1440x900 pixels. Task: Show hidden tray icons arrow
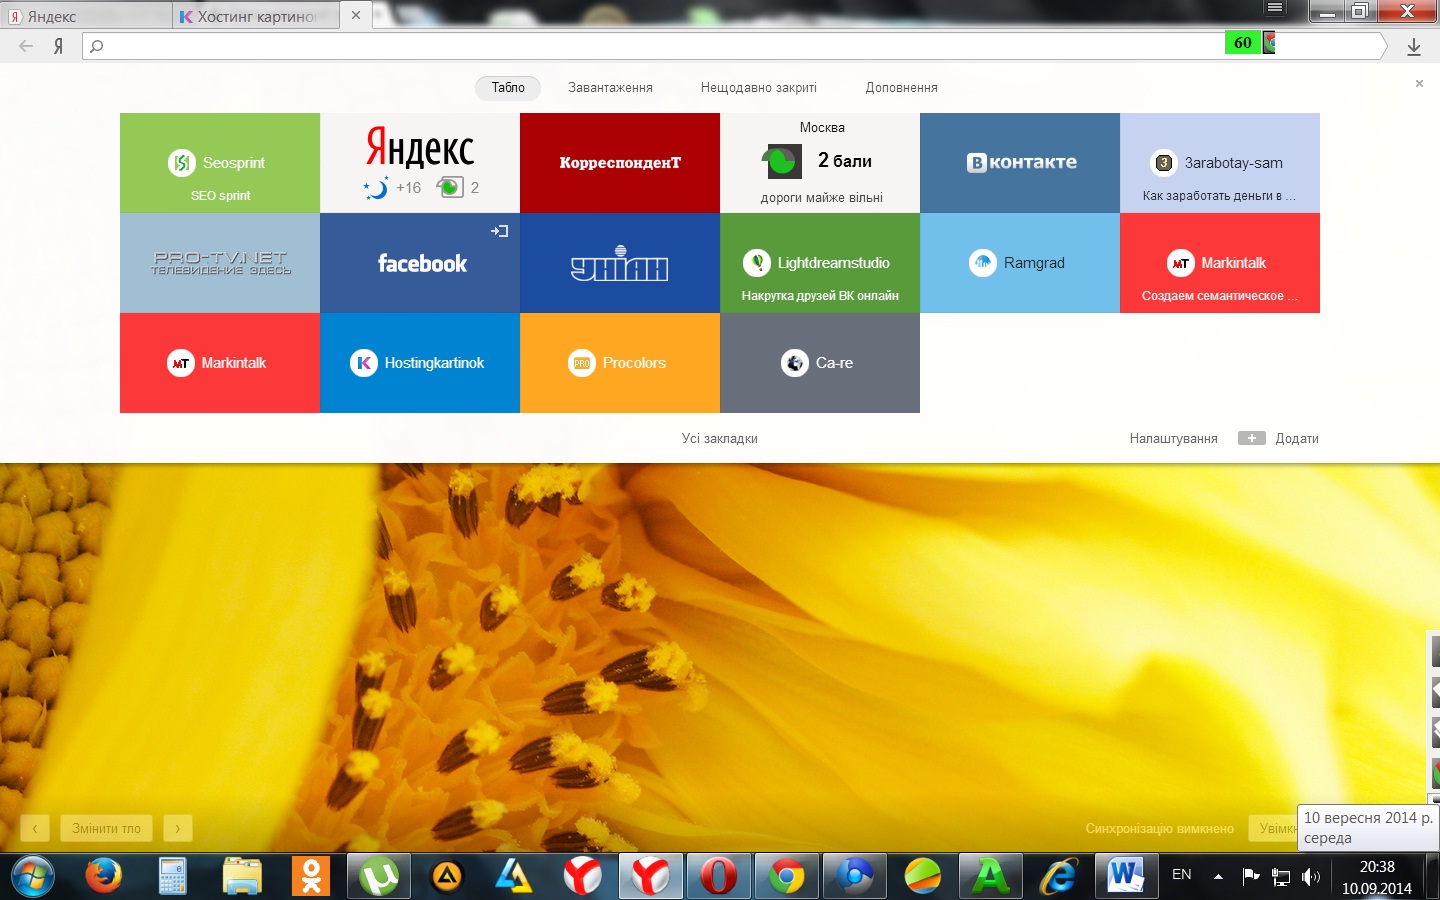[x=1218, y=877]
